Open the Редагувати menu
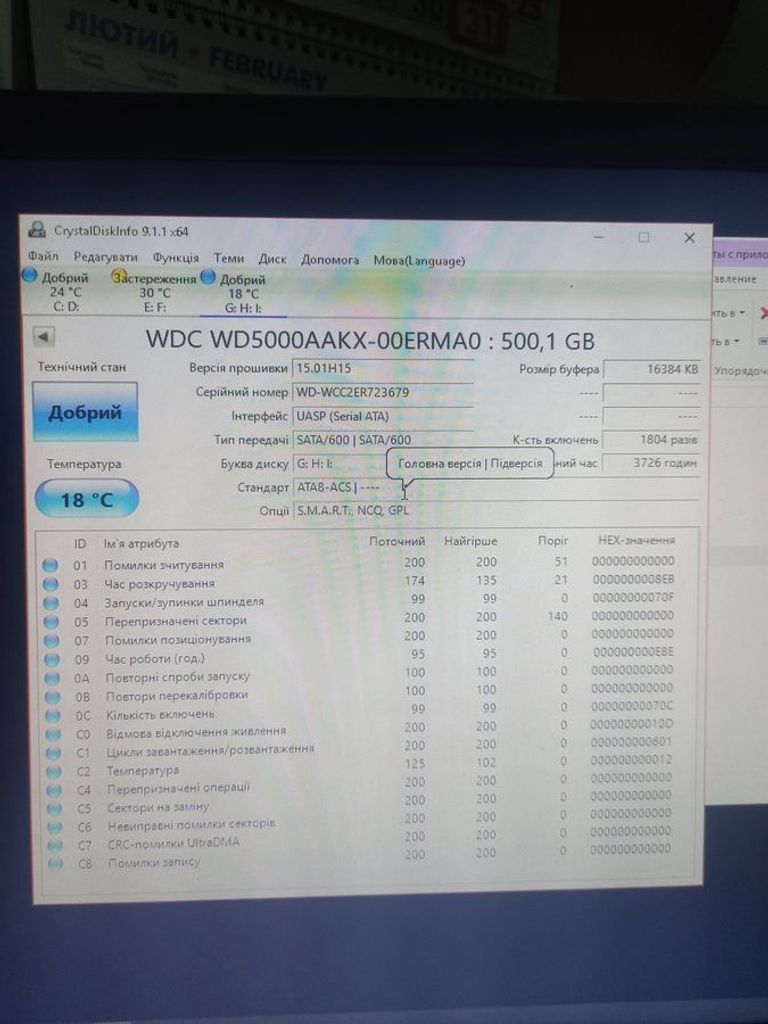 [x=105, y=257]
